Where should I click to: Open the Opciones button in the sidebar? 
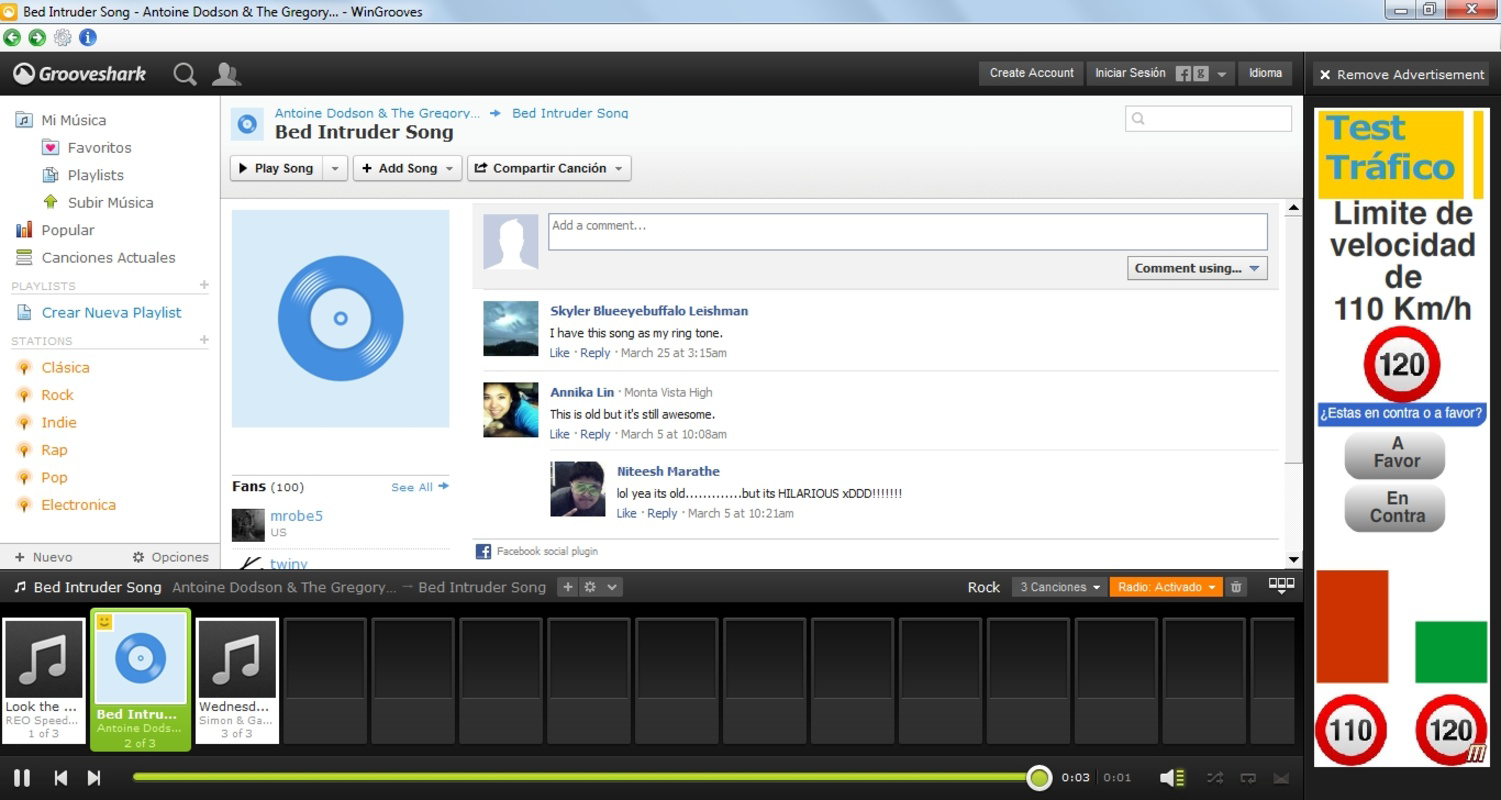(x=170, y=557)
